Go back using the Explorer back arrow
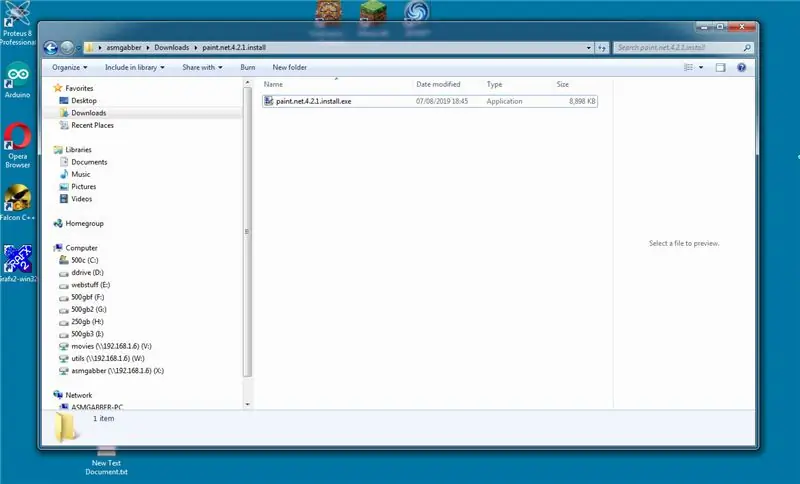The height and width of the screenshot is (484, 800). (51, 48)
